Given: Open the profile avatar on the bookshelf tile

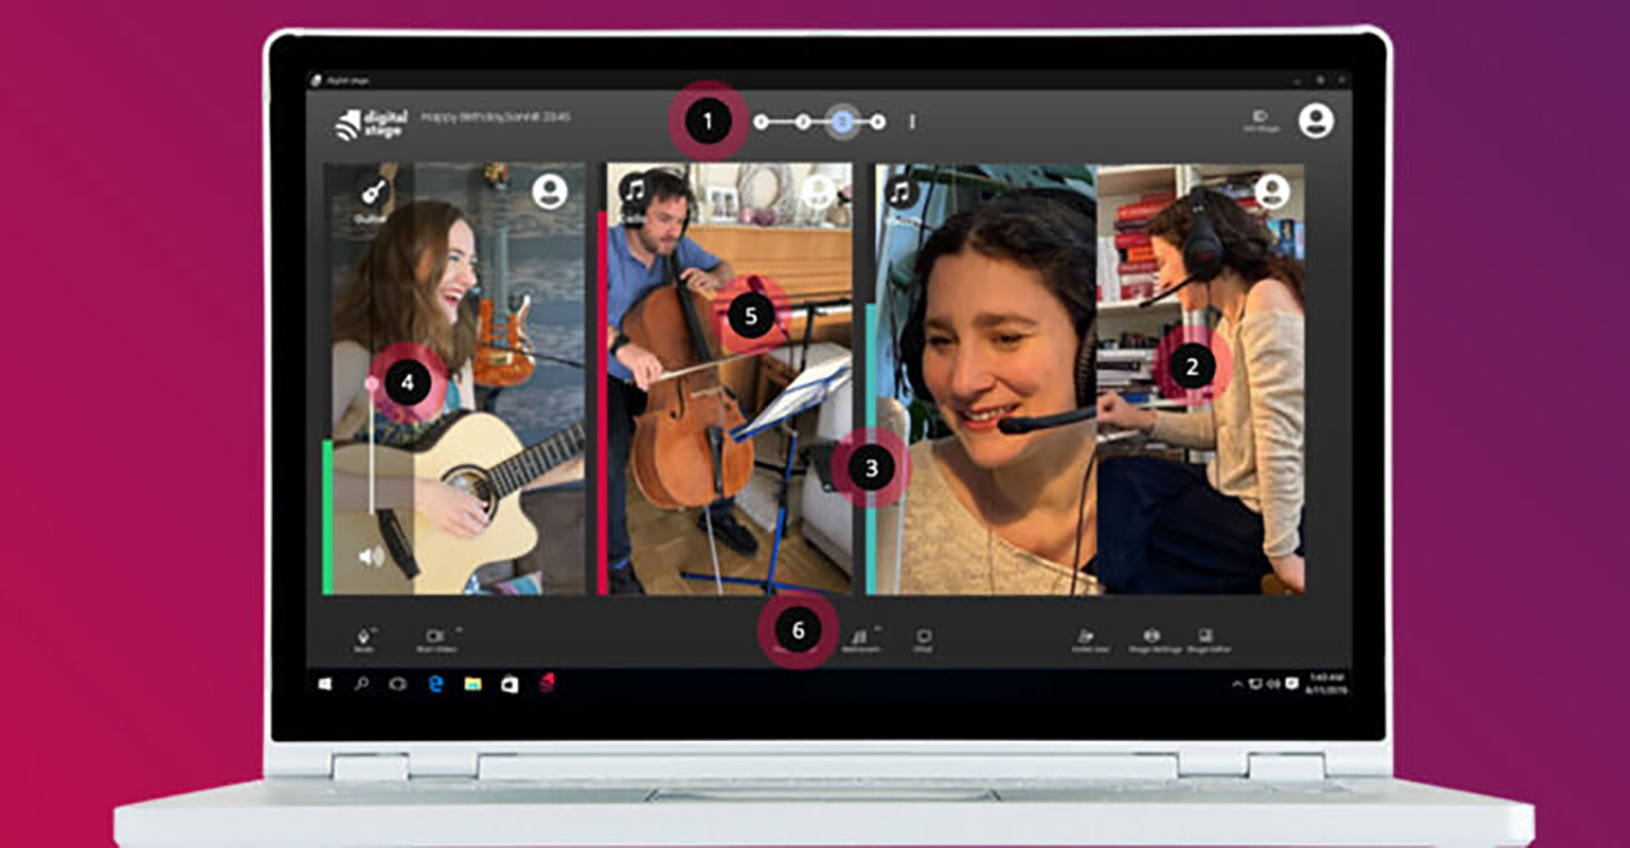Looking at the screenshot, I should tap(1272, 190).
